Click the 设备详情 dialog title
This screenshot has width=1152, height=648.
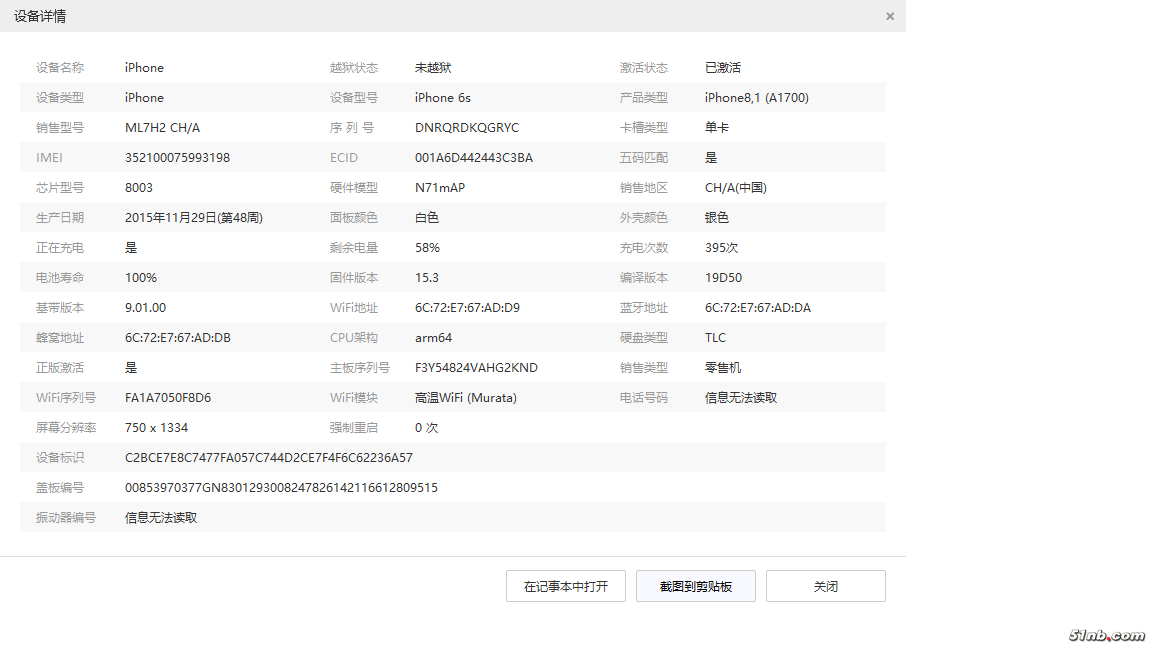tap(40, 16)
